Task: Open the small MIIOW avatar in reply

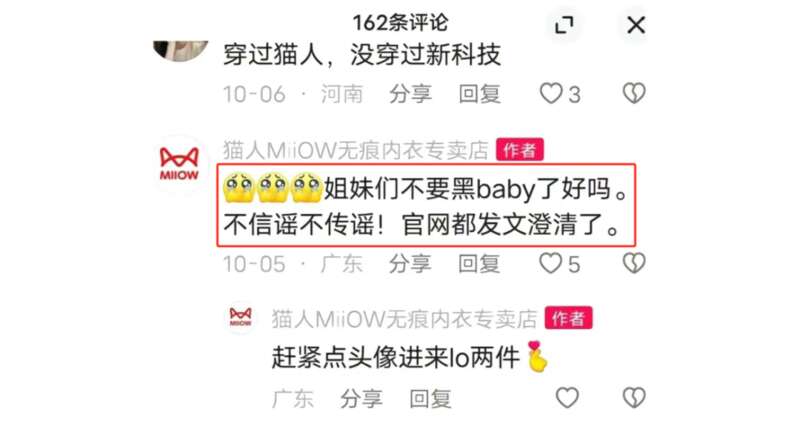Action: [x=240, y=317]
